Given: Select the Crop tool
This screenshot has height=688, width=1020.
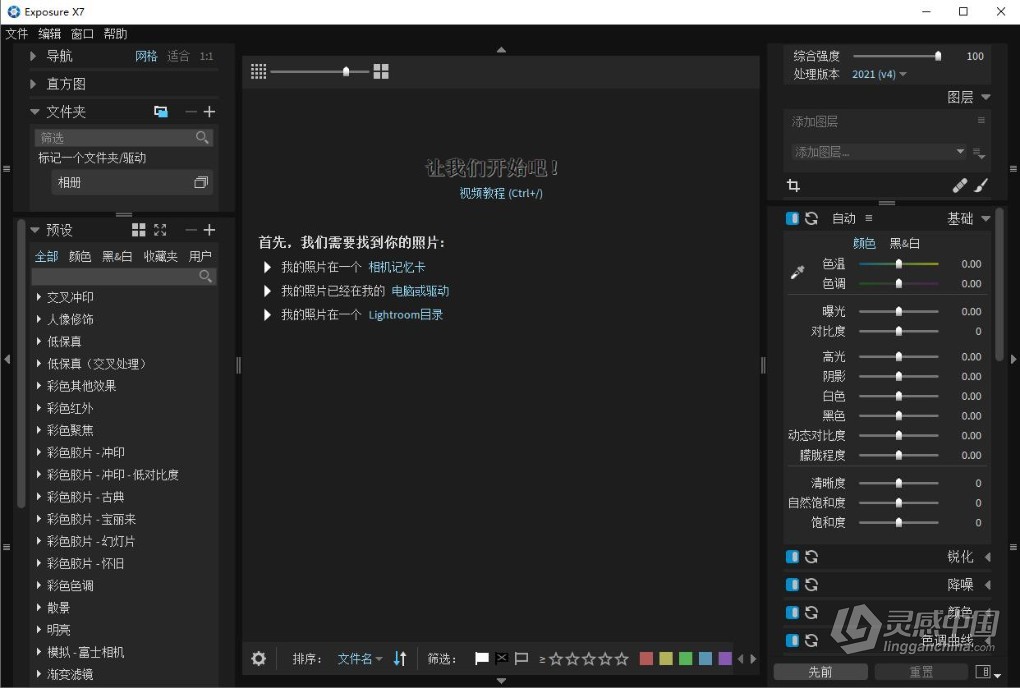Looking at the screenshot, I should tap(793, 185).
